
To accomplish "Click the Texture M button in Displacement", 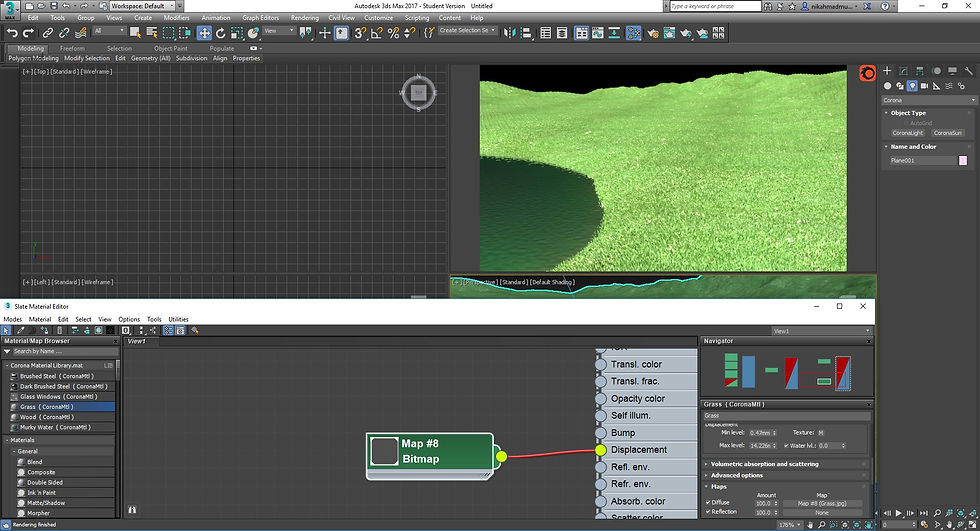I will [x=821, y=432].
